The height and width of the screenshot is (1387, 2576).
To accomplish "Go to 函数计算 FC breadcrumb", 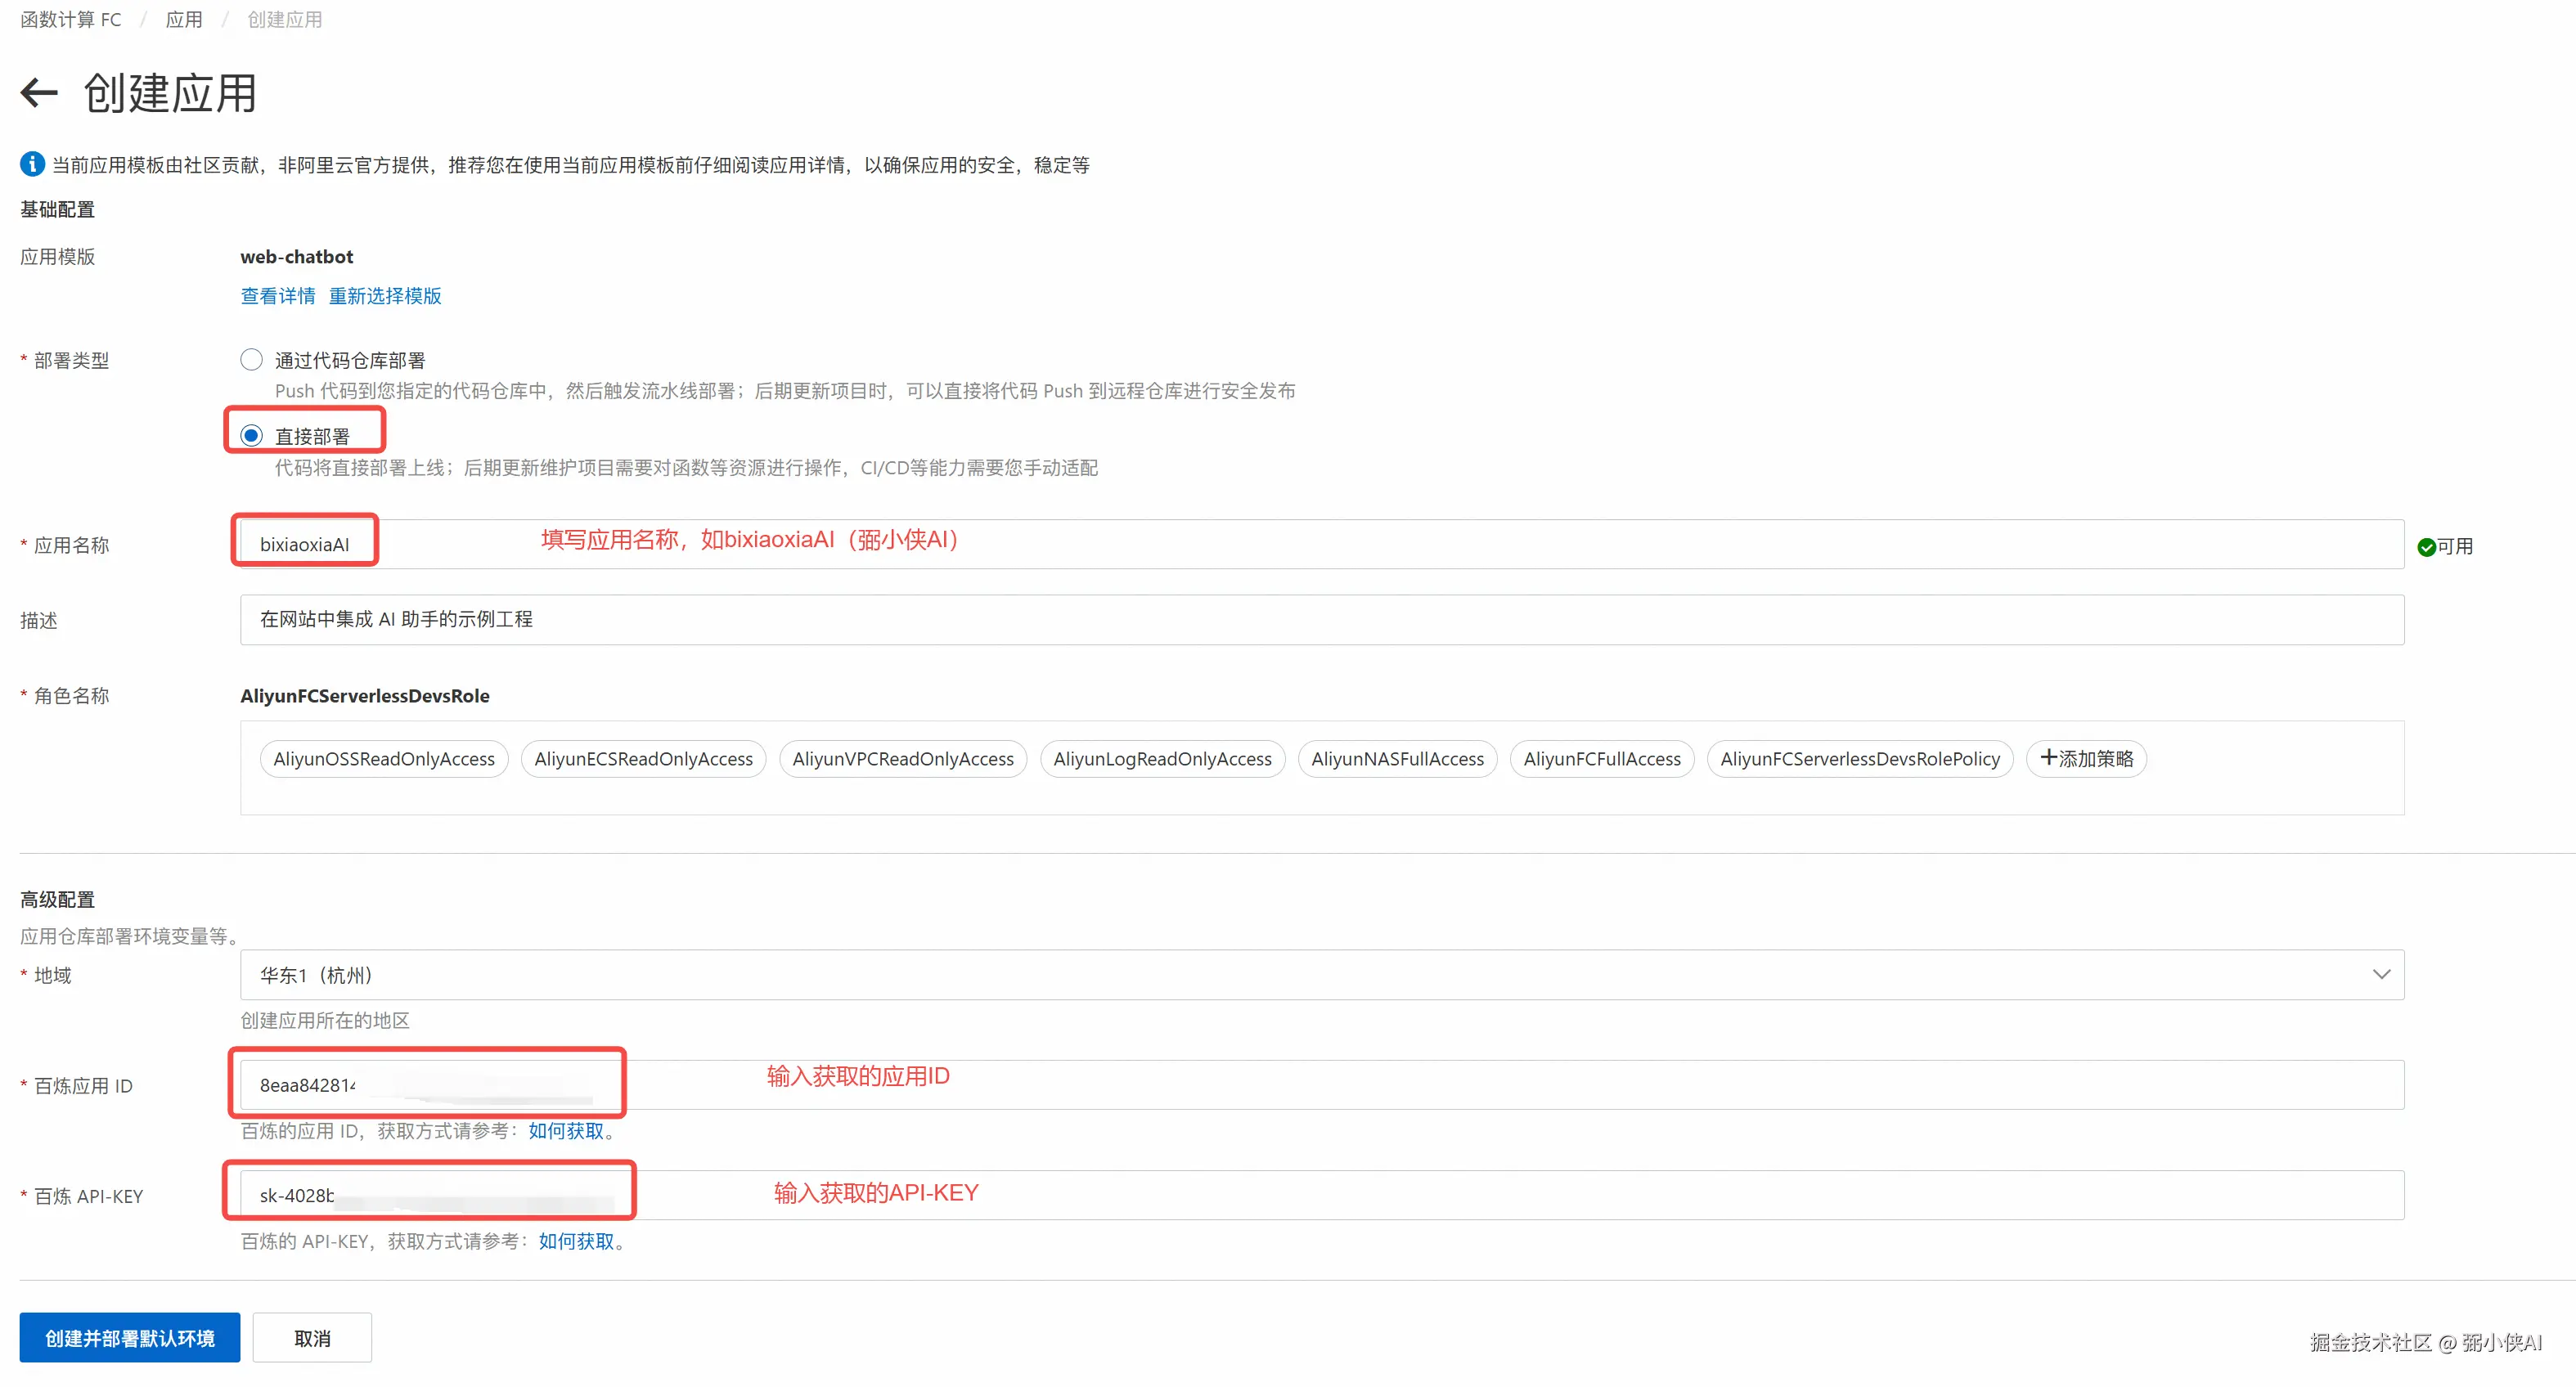I will (x=71, y=20).
